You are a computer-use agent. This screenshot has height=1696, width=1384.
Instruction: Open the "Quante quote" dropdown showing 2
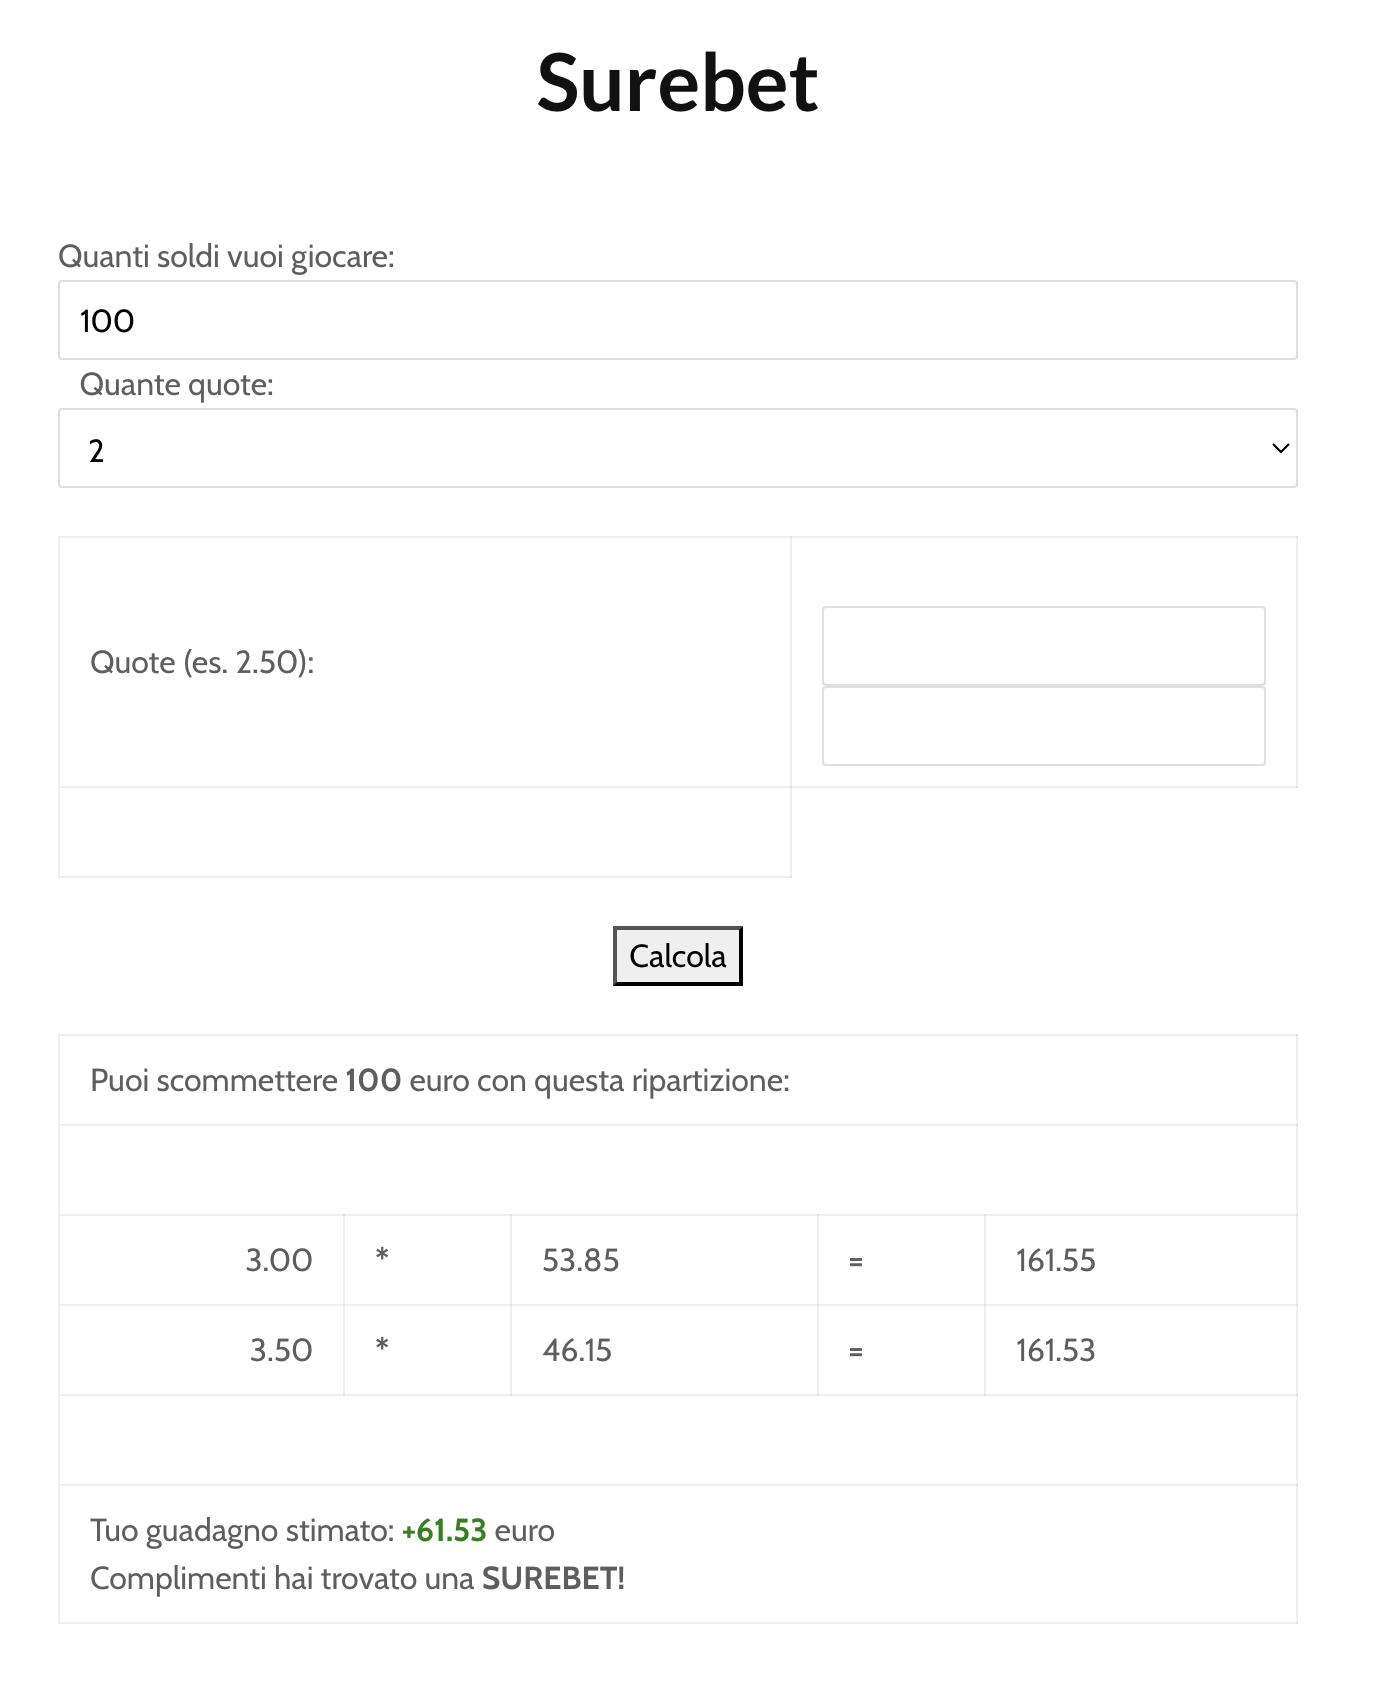pyautogui.click(x=676, y=448)
